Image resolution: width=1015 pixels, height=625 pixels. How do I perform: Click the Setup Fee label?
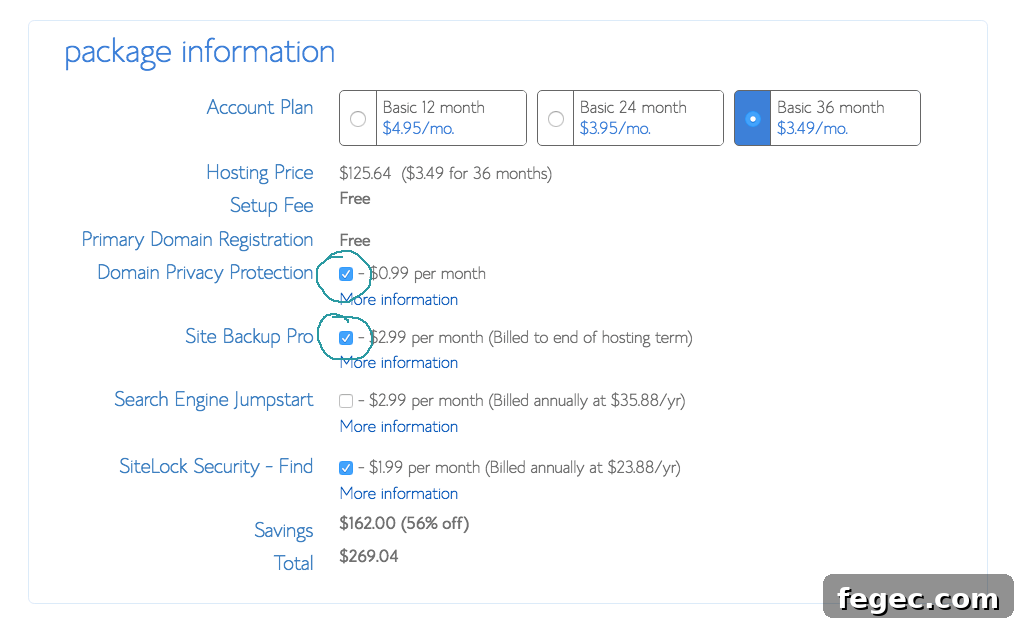271,206
